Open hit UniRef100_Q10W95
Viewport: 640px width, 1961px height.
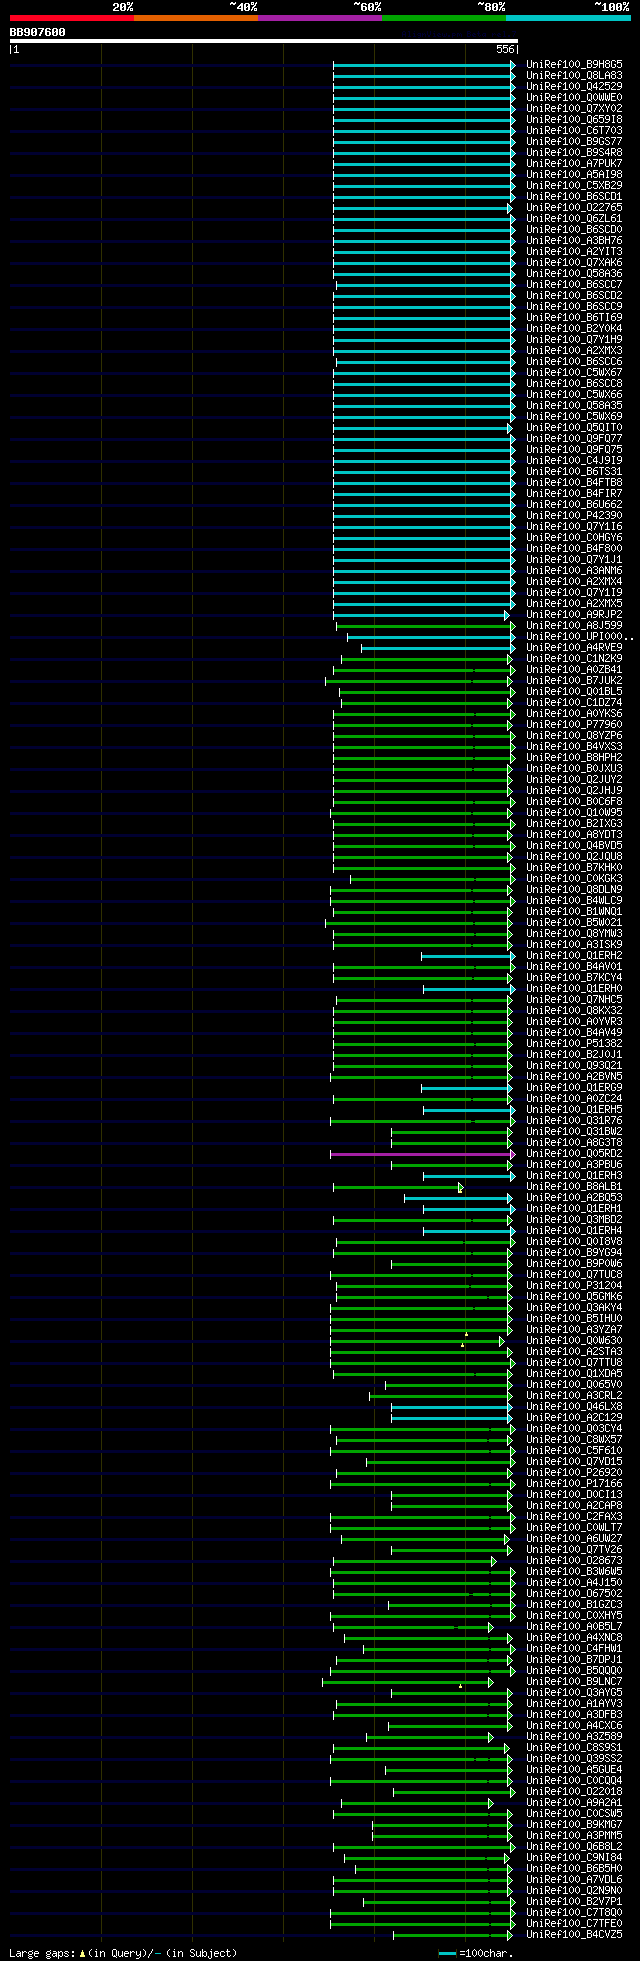point(574,812)
